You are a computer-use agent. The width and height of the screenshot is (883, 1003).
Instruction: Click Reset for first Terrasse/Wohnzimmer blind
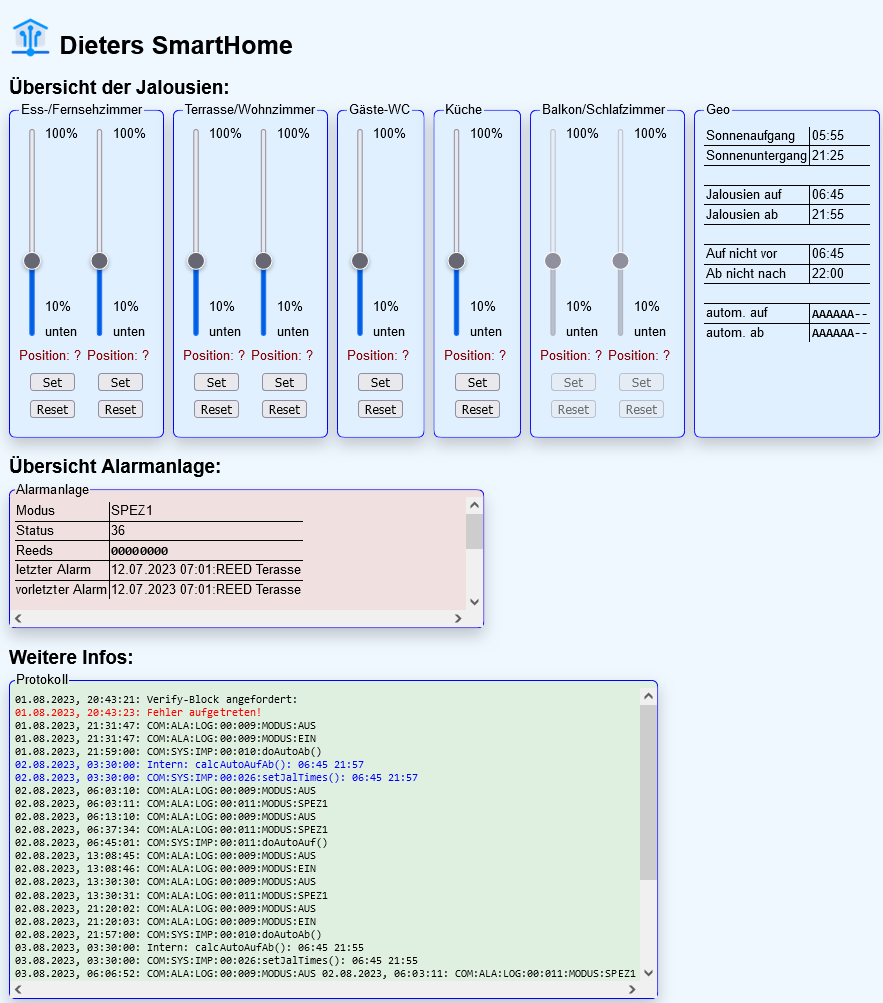216,409
